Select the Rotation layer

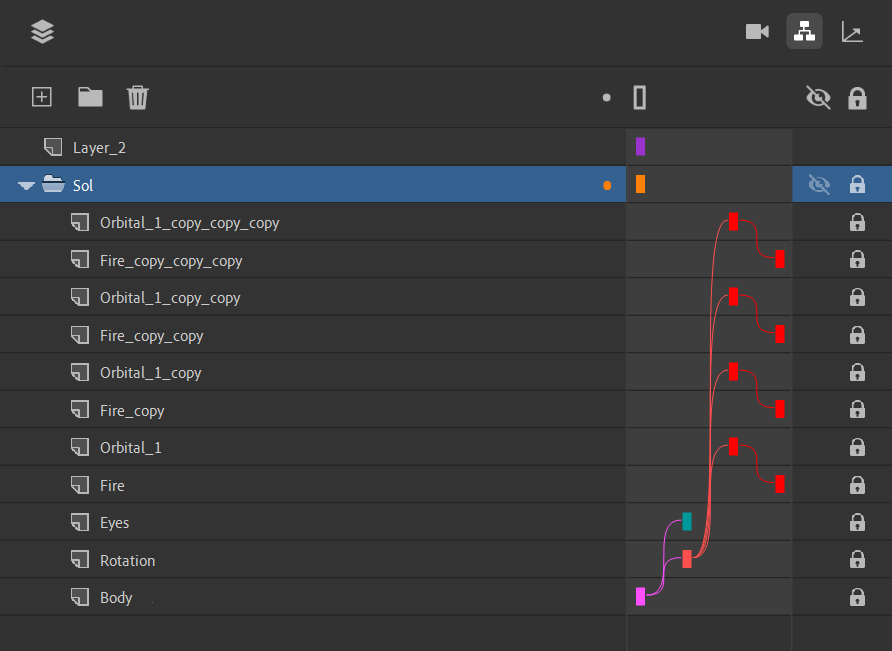pyautogui.click(x=313, y=560)
